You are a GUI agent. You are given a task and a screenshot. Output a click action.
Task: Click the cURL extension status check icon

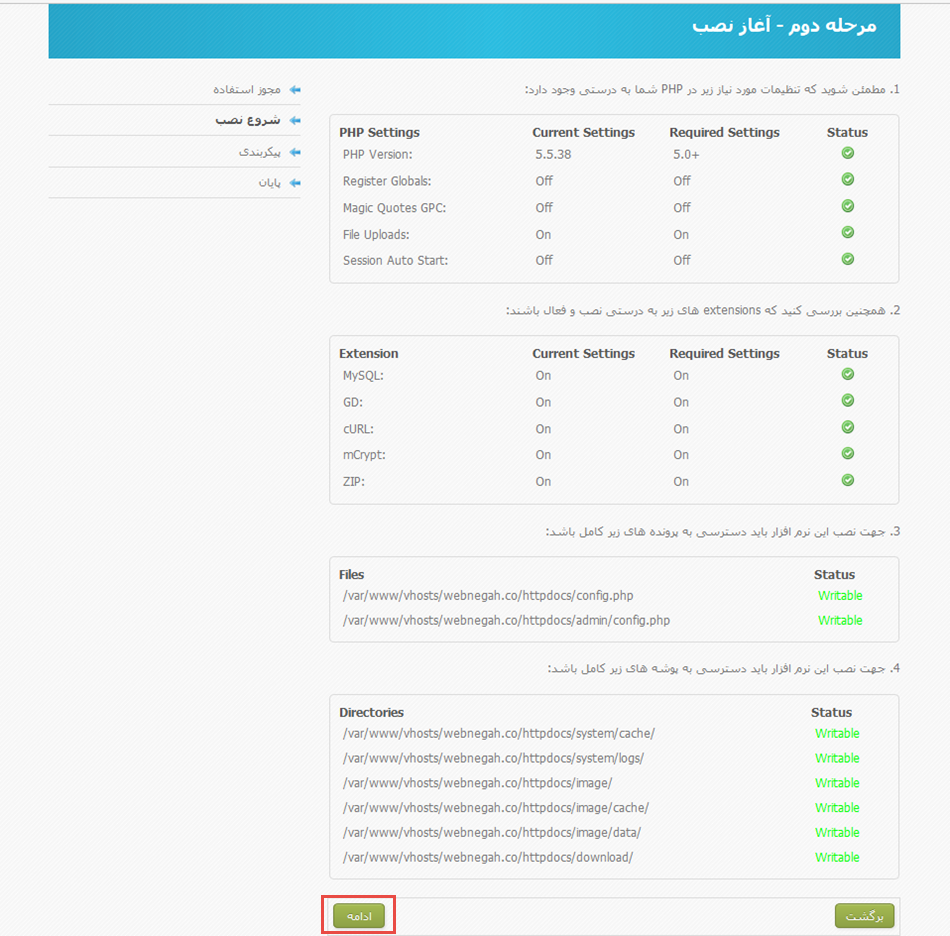click(847, 427)
